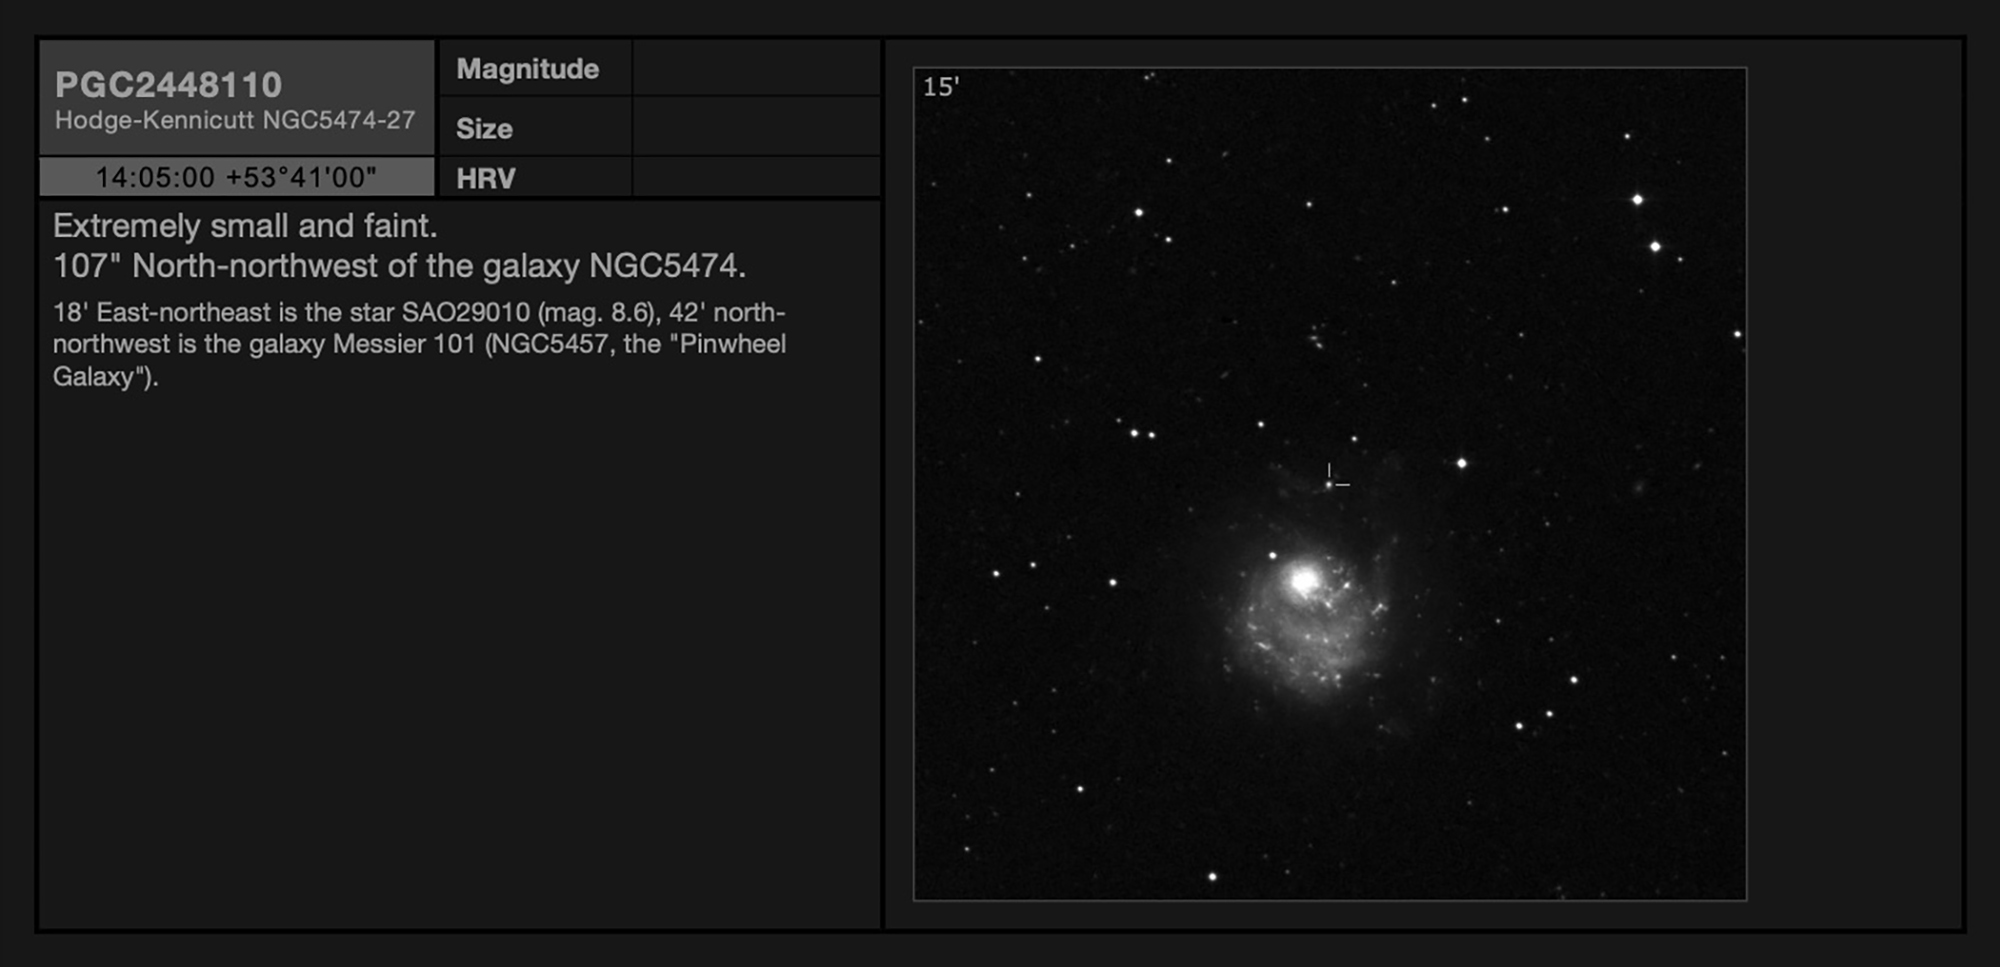2000x967 pixels.
Task: Click the 15' field-of-view label
Action: click(x=940, y=87)
